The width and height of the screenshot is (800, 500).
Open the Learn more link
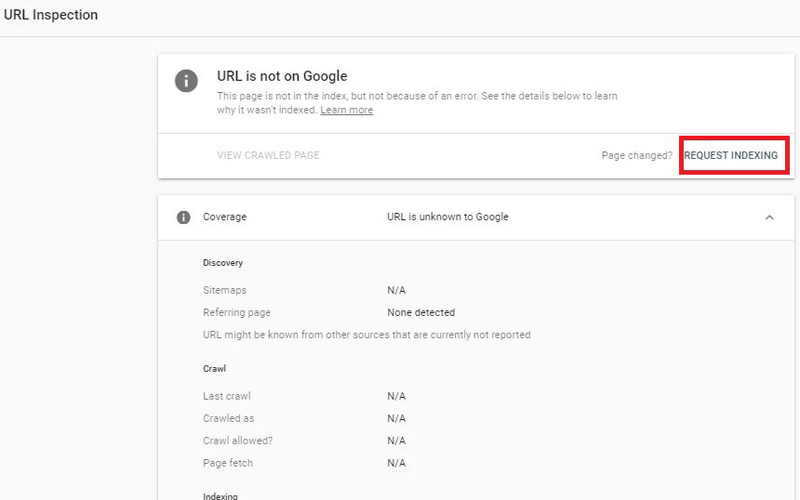click(x=346, y=110)
